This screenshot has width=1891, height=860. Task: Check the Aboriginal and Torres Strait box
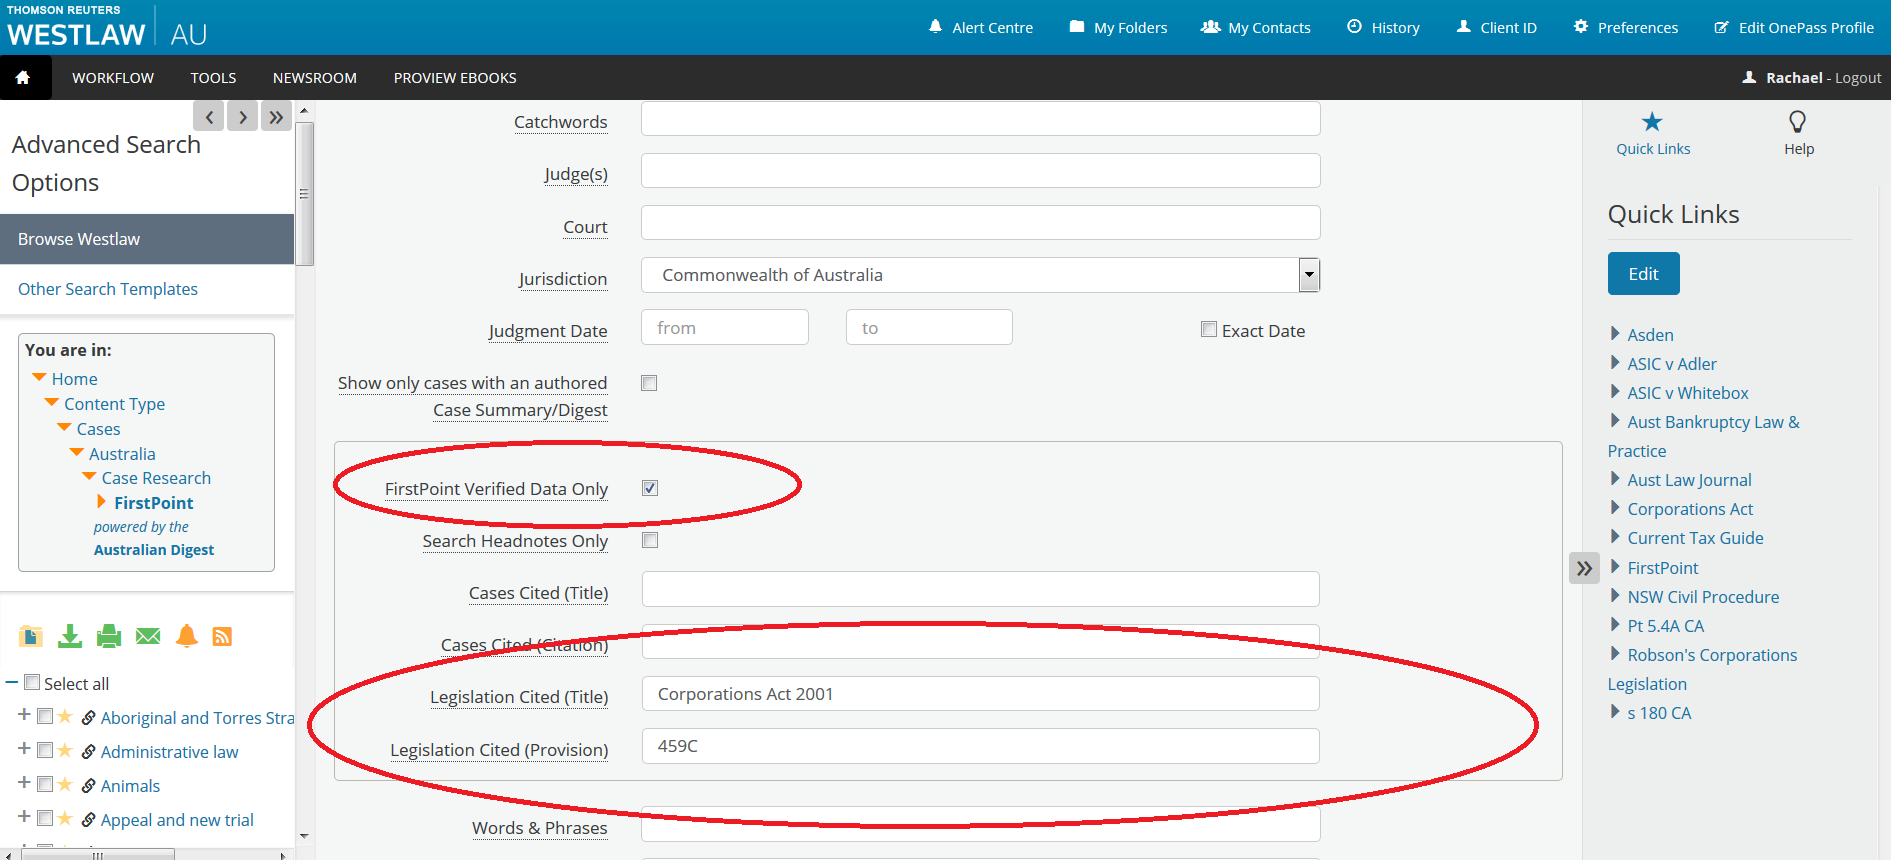click(x=45, y=716)
